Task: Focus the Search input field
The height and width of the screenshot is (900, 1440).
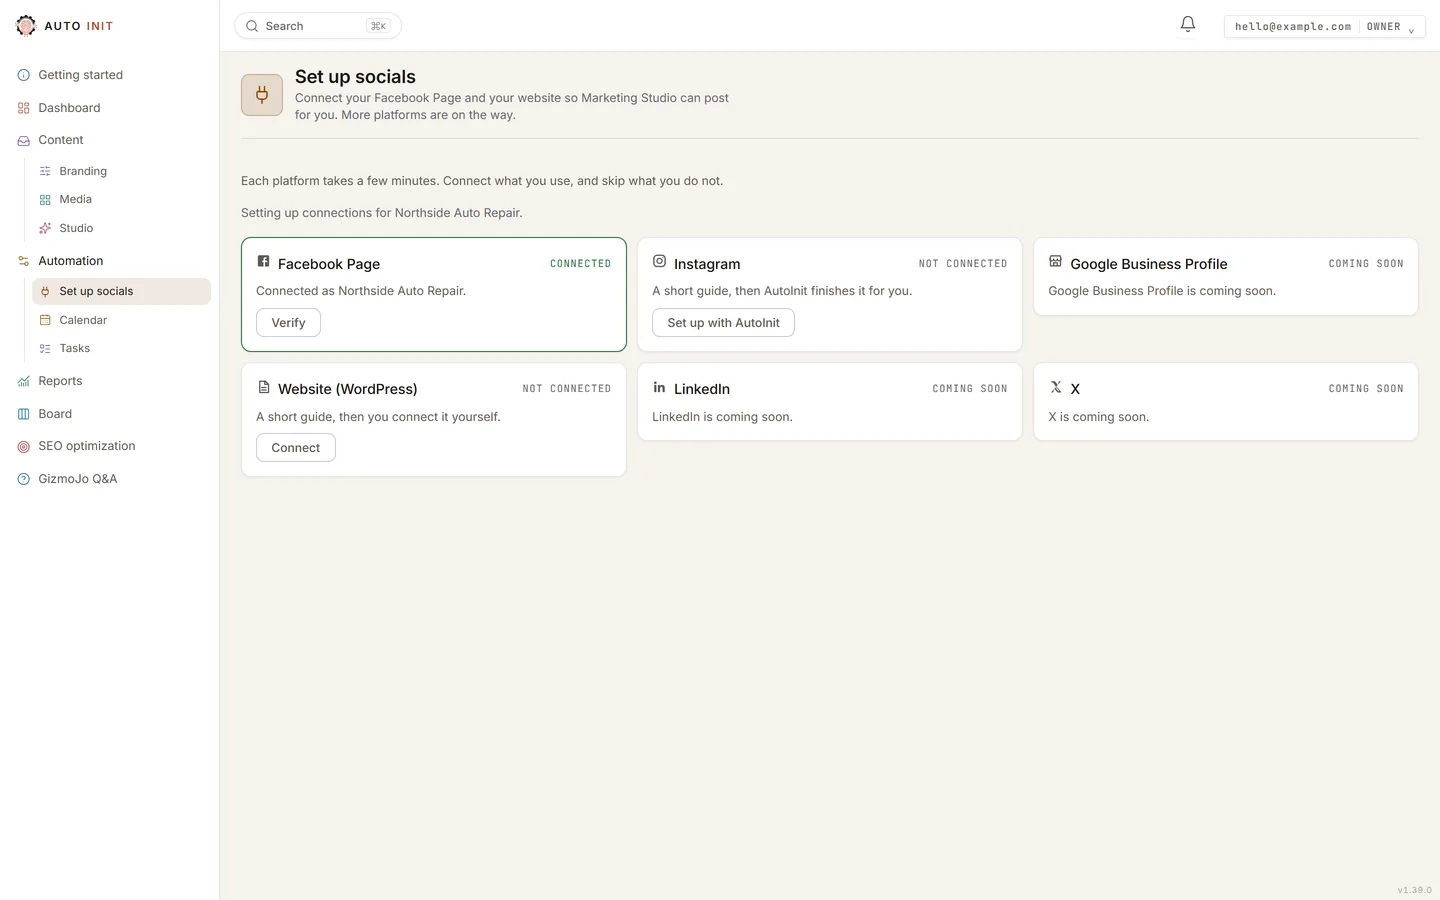Action: [318, 26]
